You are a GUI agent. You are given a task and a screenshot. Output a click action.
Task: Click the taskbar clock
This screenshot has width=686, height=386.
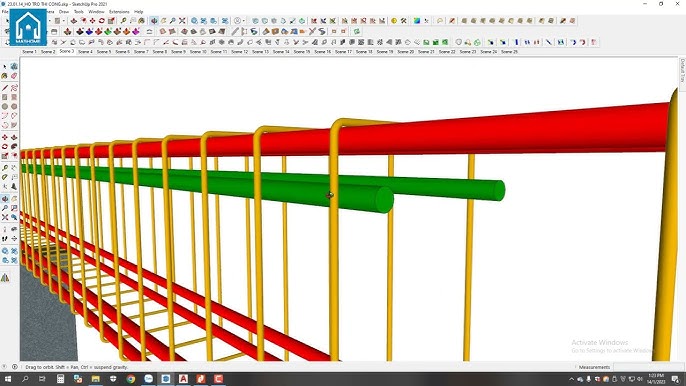(x=656, y=379)
